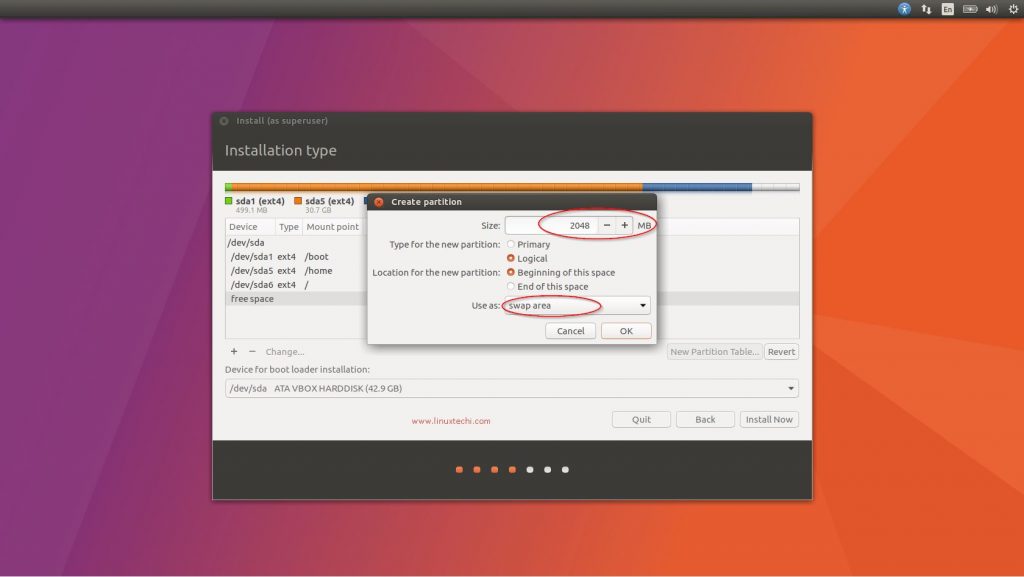Click the Type column header
The height and width of the screenshot is (577, 1024).
click(289, 226)
